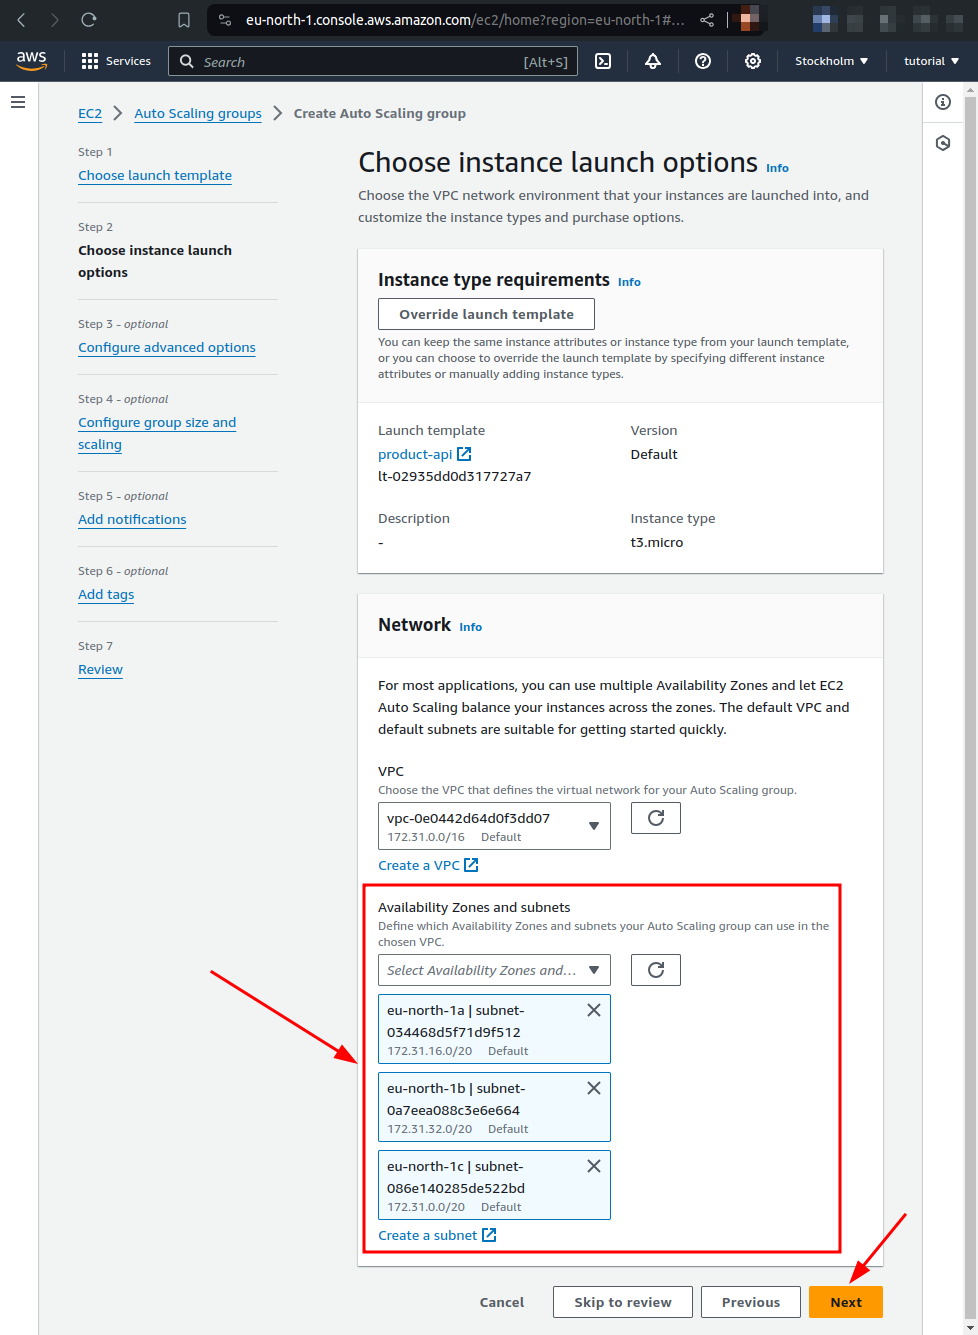Open the notifications bell
The height and width of the screenshot is (1335, 978).
[x=652, y=61]
